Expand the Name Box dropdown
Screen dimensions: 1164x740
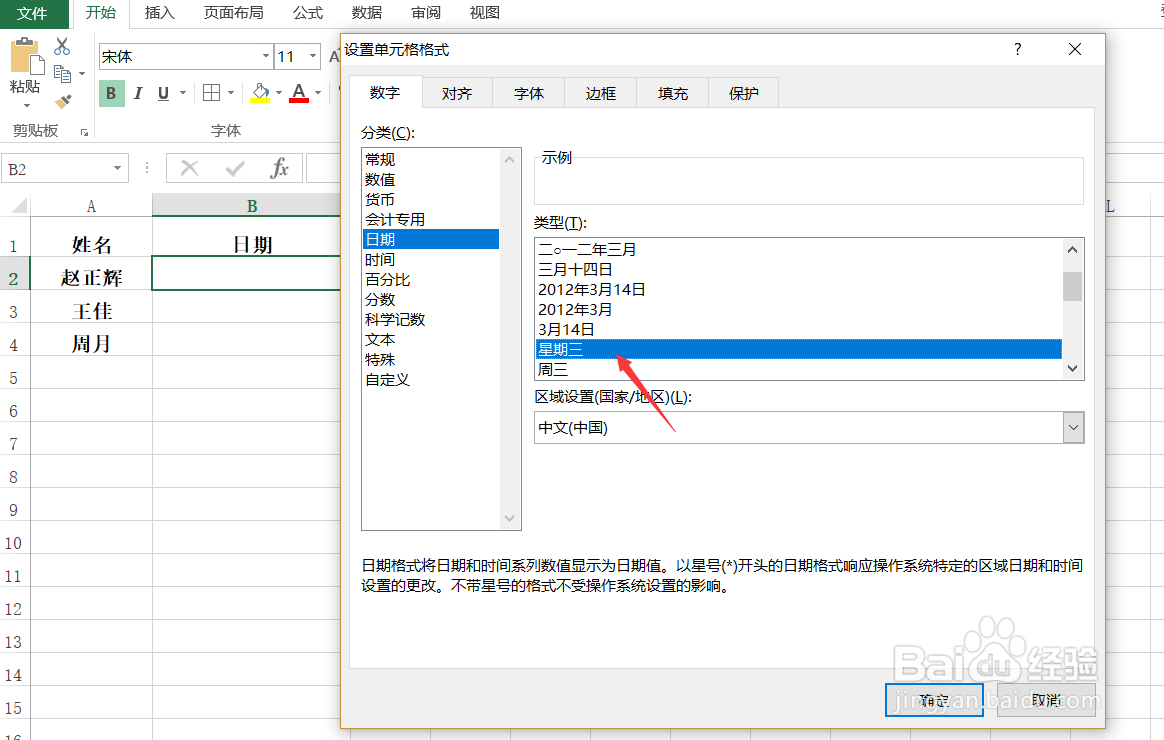pyautogui.click(x=117, y=168)
